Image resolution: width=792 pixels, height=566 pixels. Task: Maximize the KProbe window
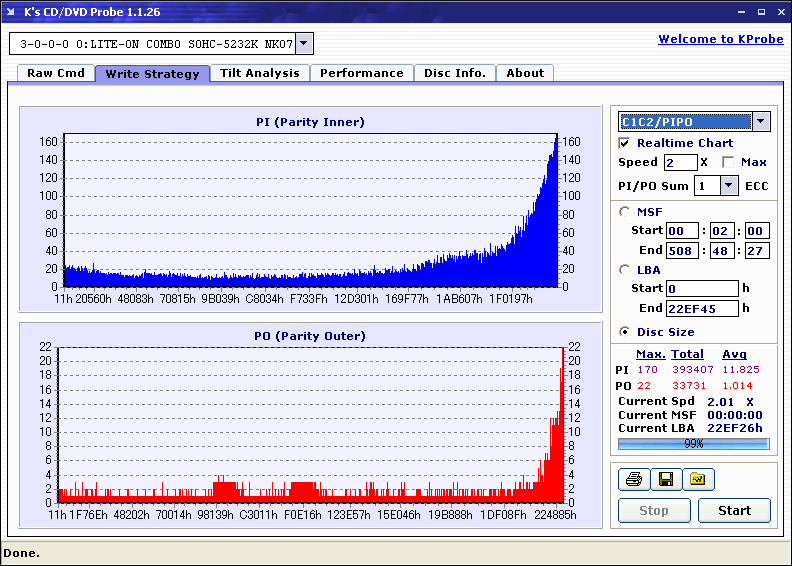coord(761,12)
